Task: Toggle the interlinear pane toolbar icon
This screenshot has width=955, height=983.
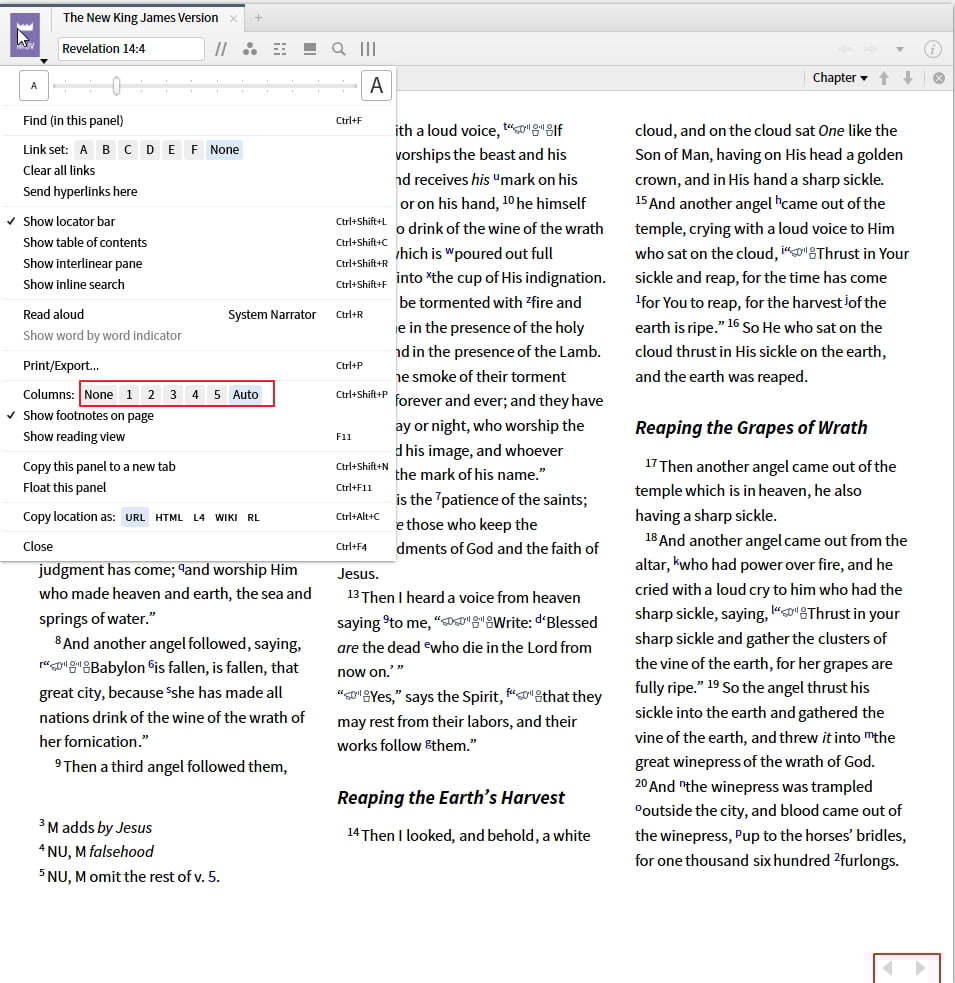Action: [310, 49]
